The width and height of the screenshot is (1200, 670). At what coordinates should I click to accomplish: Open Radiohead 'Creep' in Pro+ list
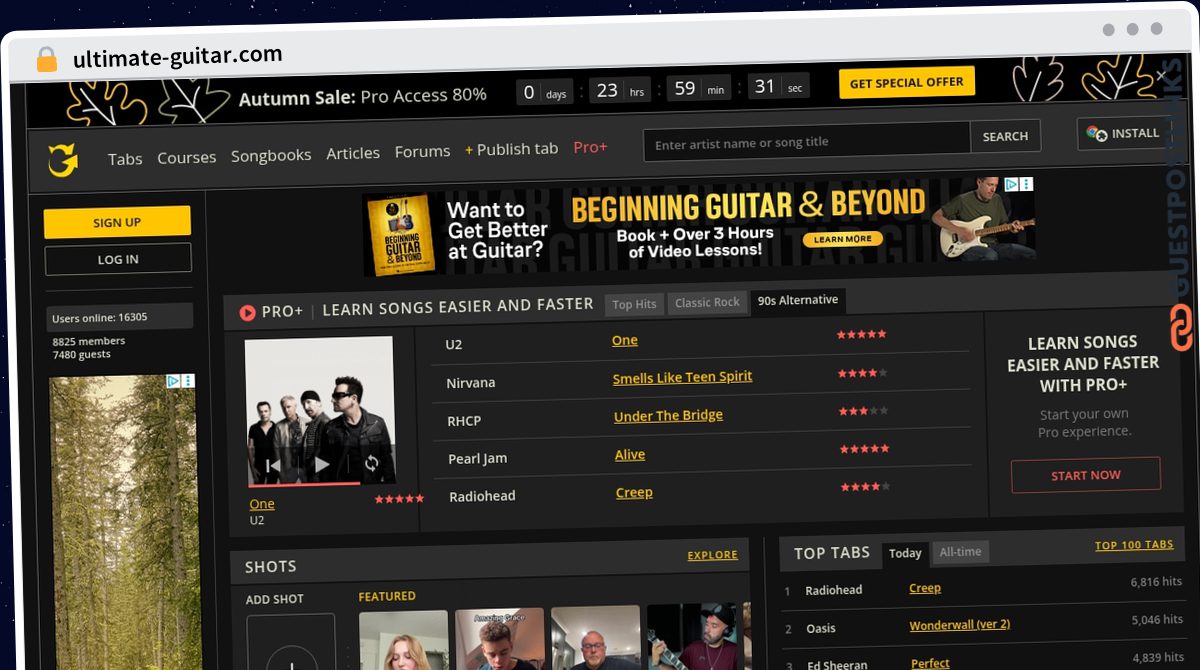coord(634,492)
